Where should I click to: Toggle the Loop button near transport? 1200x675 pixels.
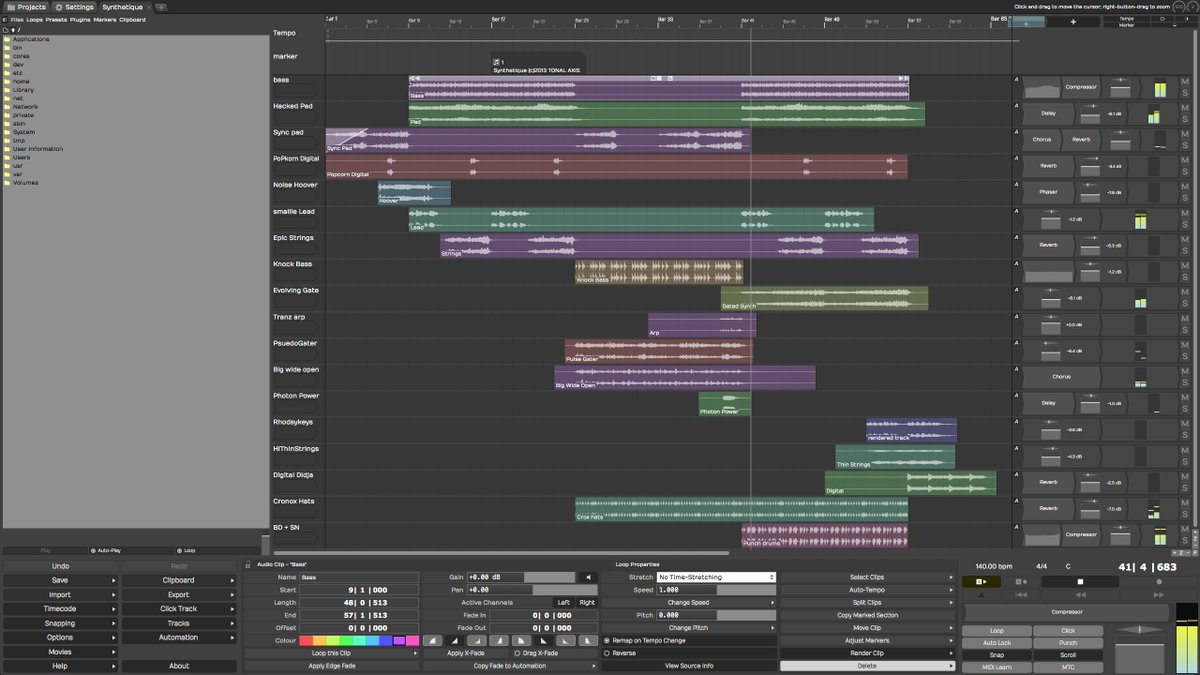(997, 631)
